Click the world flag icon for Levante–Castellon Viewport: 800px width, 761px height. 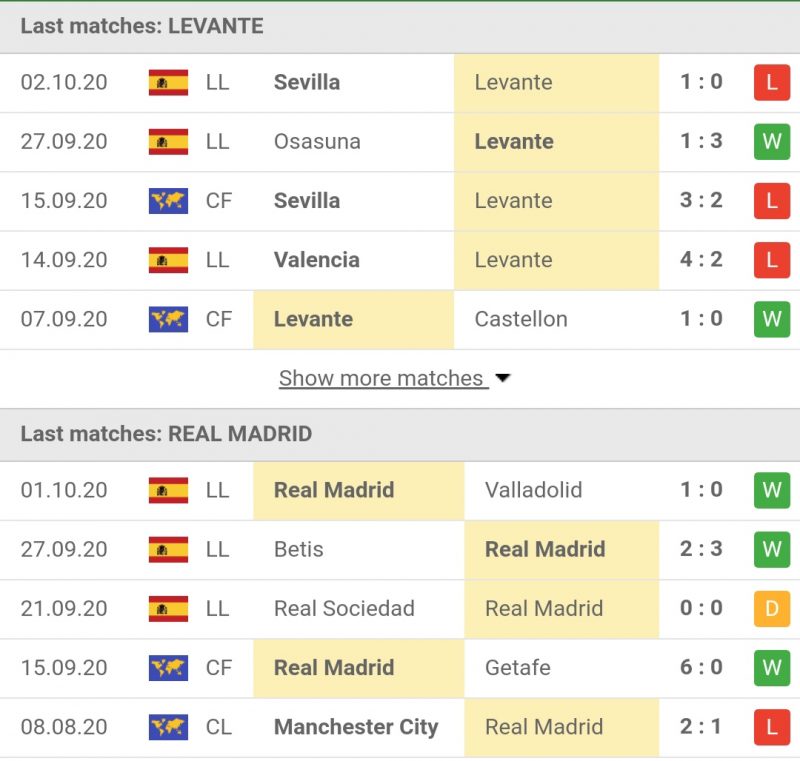(168, 320)
